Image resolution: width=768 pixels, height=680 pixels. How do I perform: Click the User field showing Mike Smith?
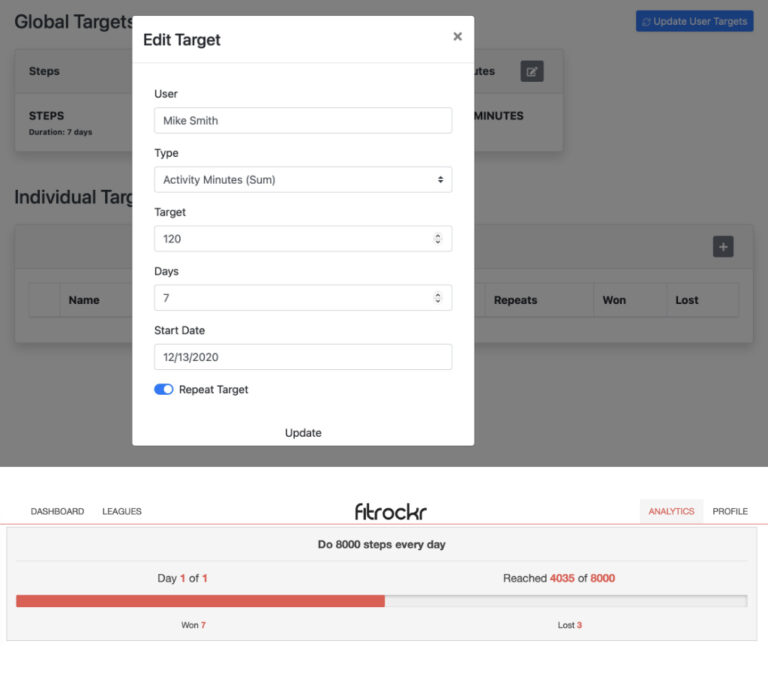click(x=303, y=121)
